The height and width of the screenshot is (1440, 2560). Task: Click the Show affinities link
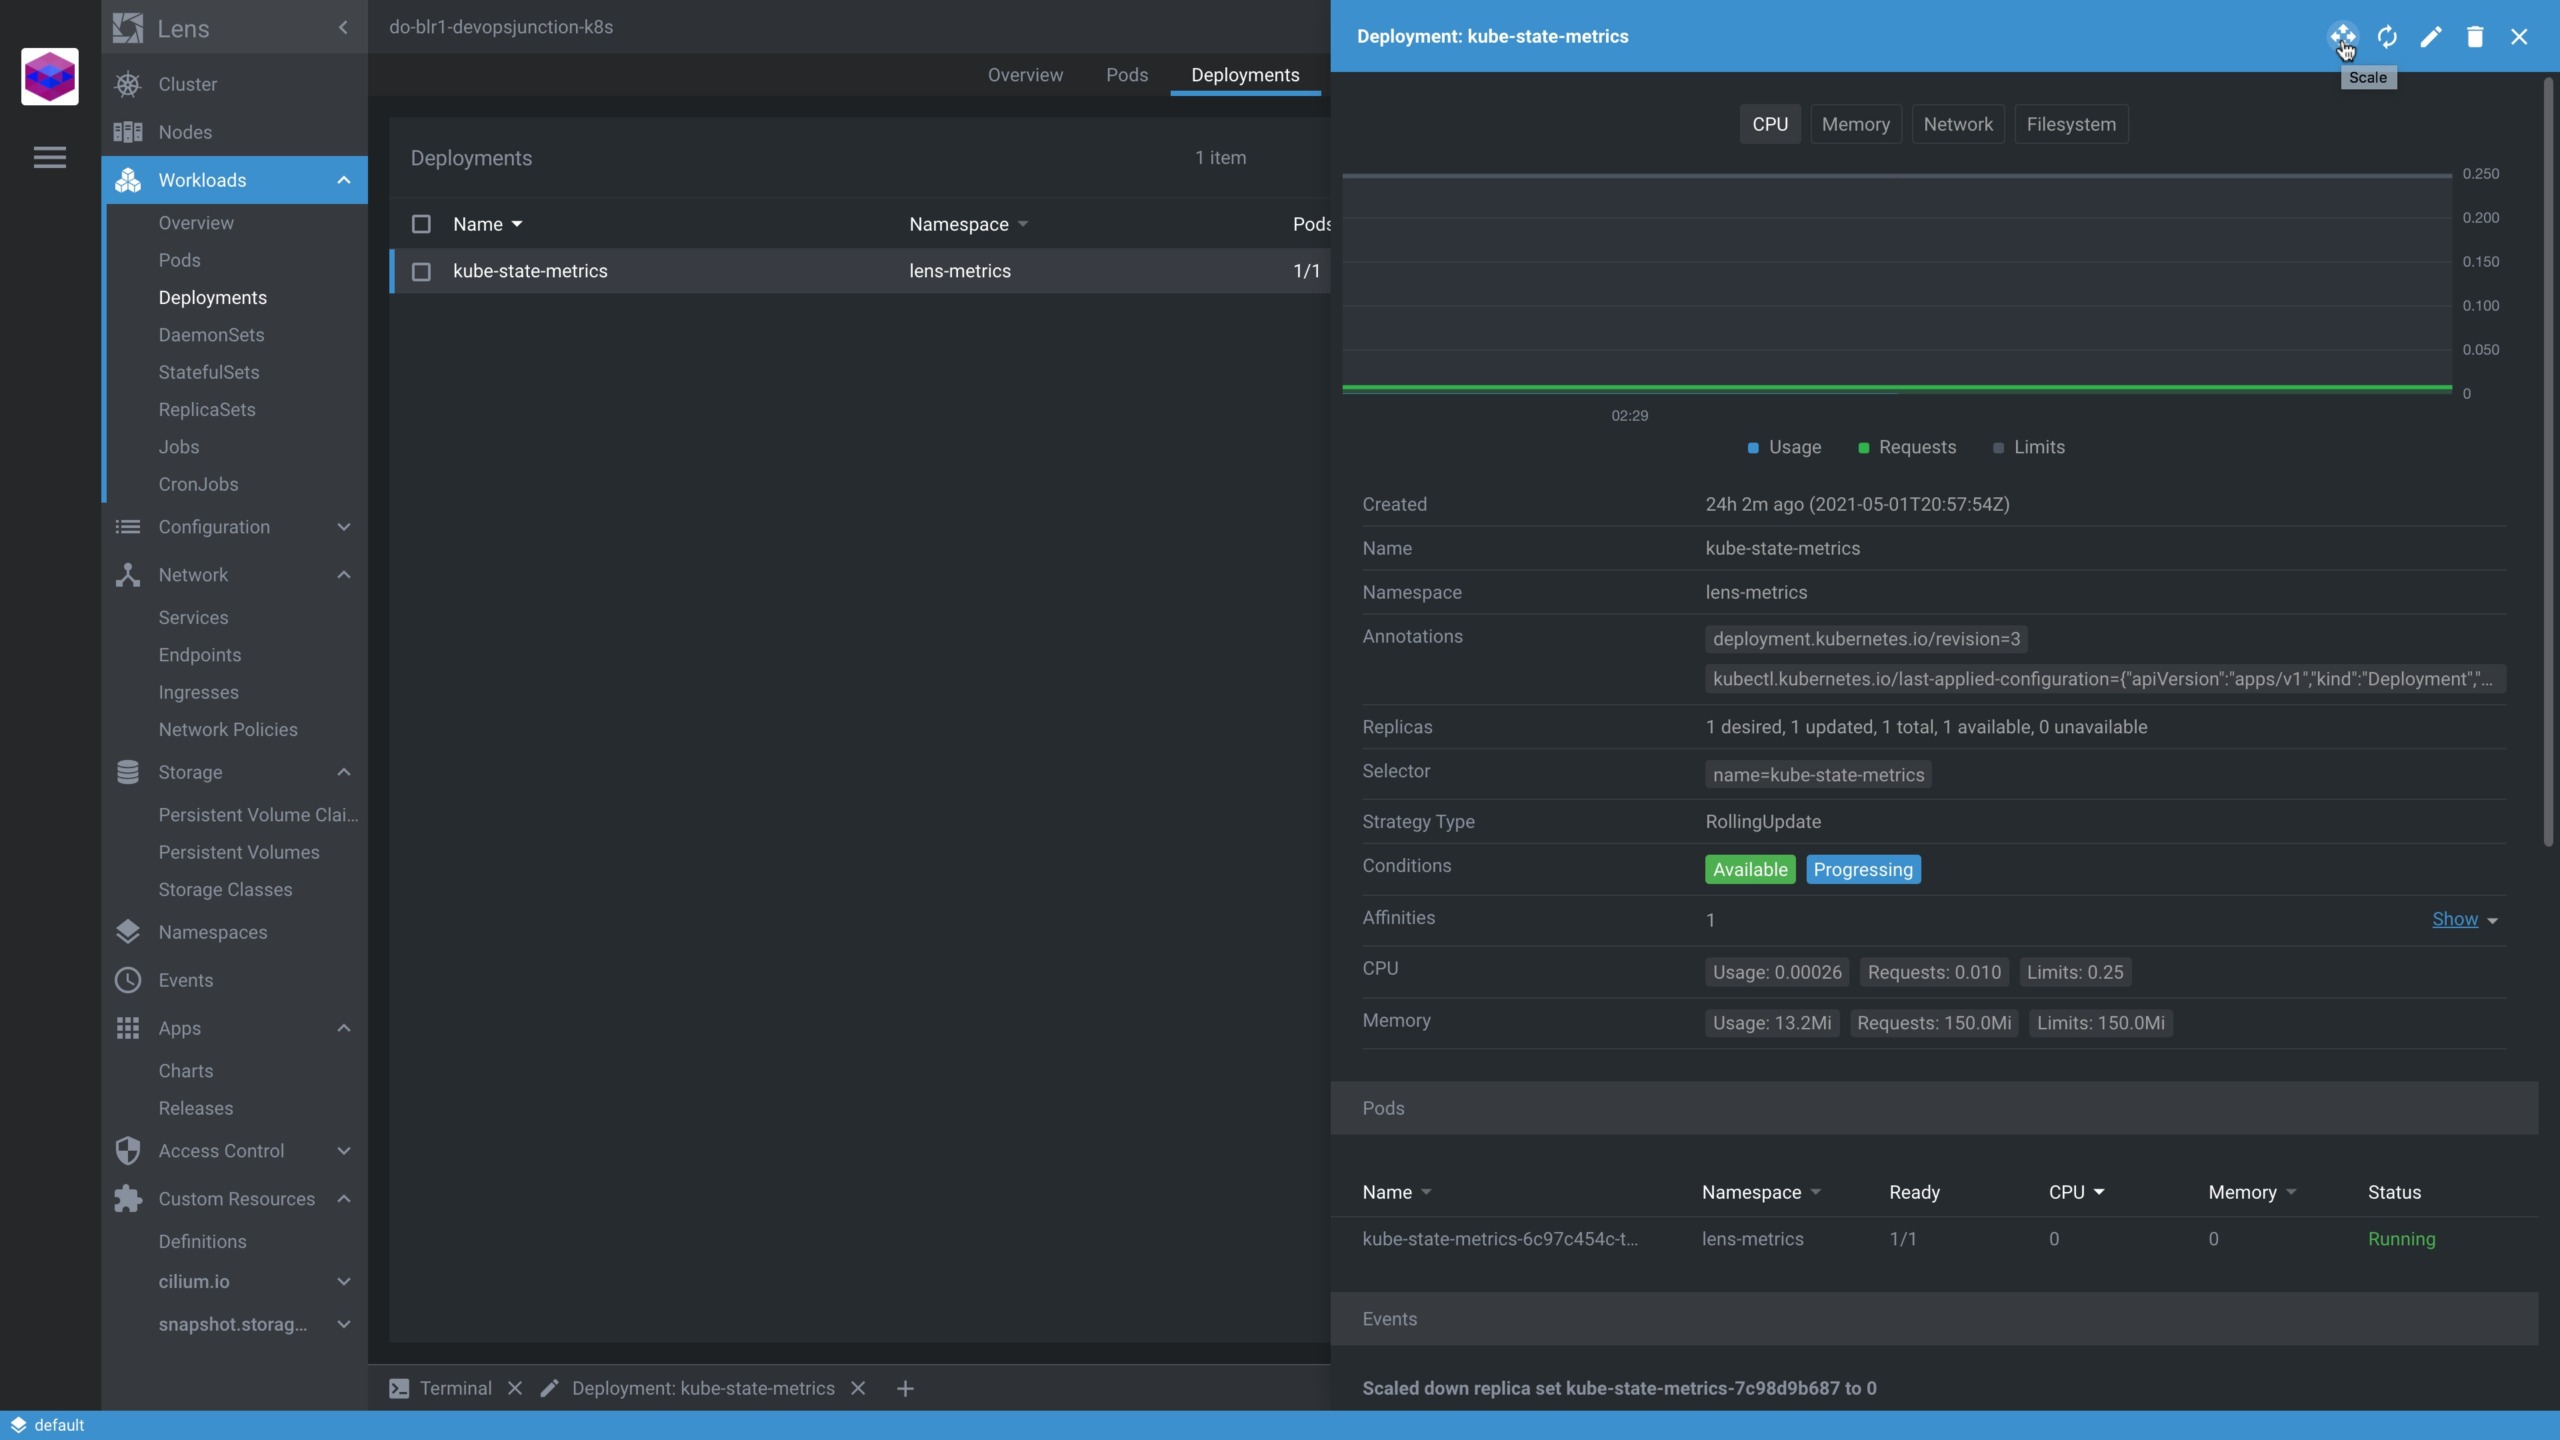pos(2455,919)
